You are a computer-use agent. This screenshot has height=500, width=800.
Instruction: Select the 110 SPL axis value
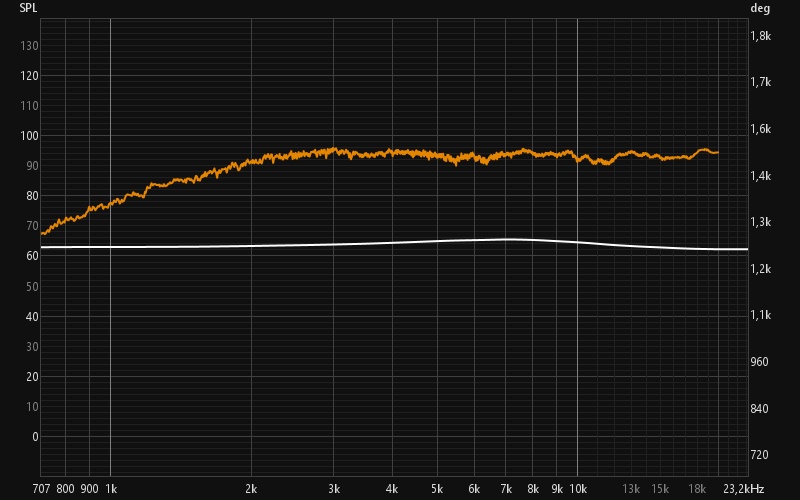29,106
